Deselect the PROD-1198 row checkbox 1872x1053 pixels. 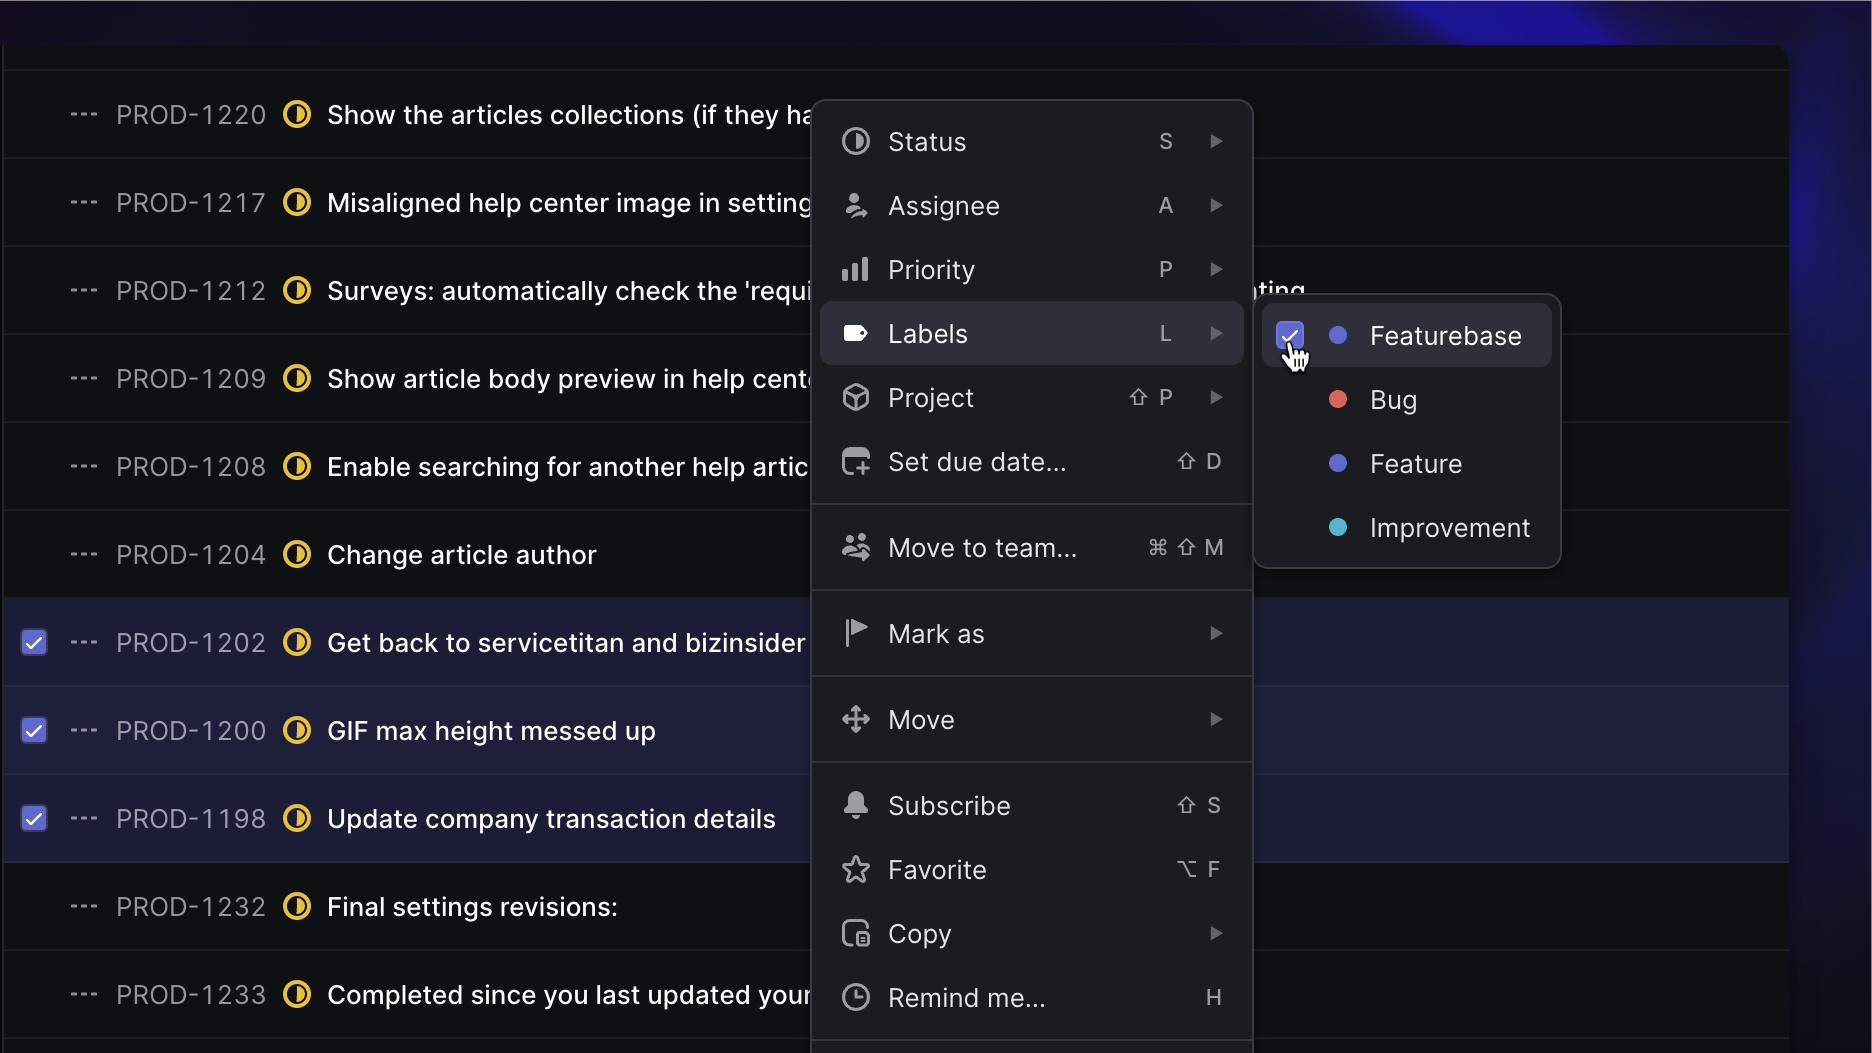(33, 818)
